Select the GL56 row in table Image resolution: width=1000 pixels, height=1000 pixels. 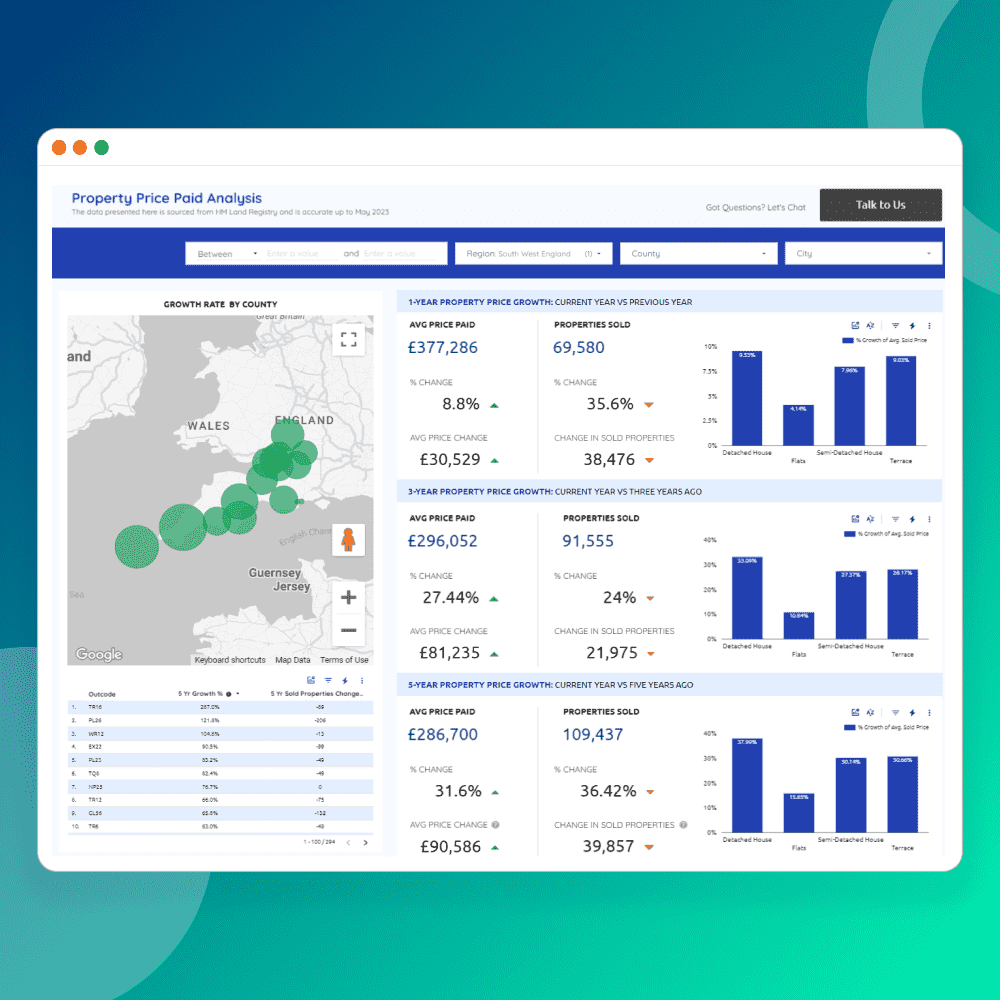tap(221, 812)
